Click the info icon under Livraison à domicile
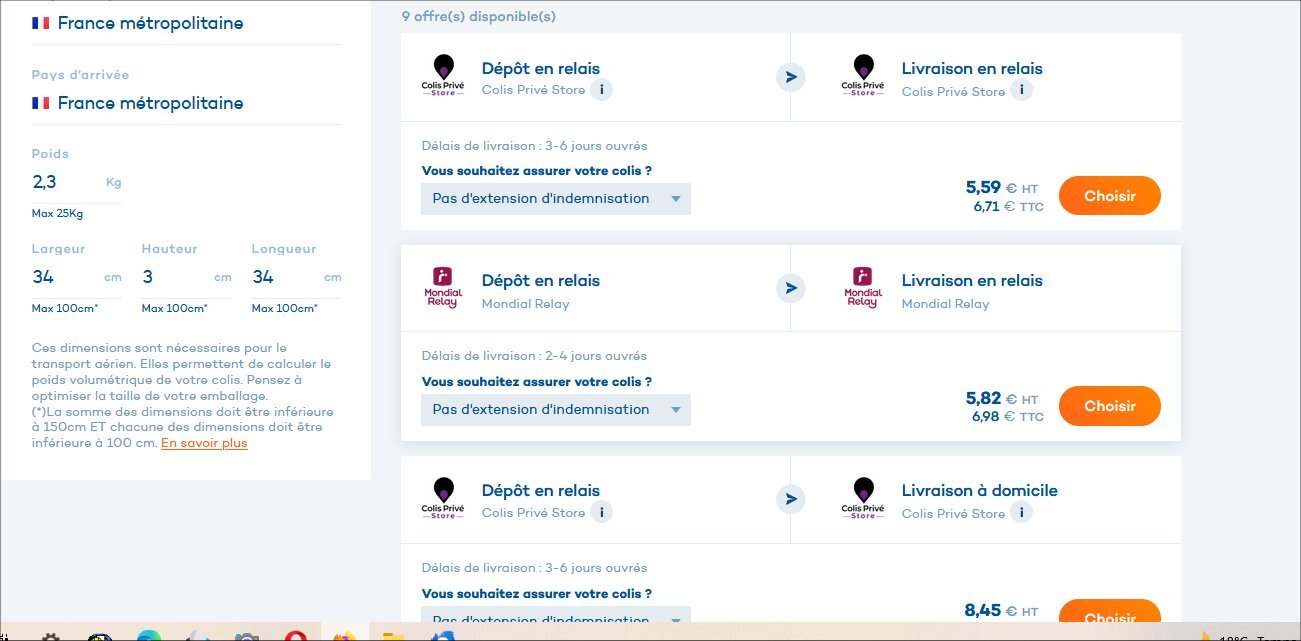 click(x=1021, y=512)
